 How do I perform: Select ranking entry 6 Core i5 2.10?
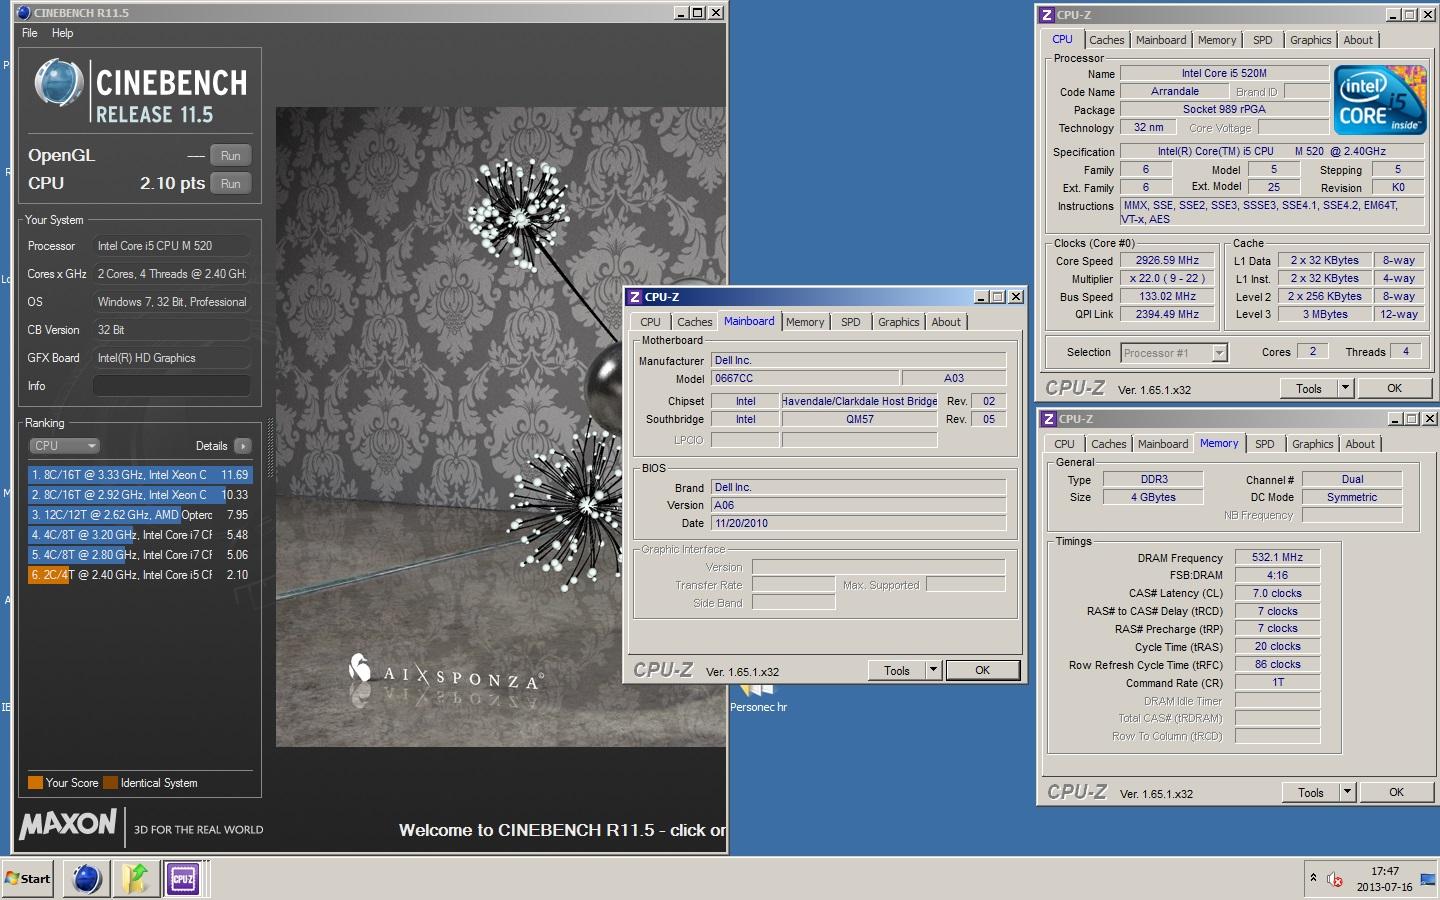tap(140, 575)
